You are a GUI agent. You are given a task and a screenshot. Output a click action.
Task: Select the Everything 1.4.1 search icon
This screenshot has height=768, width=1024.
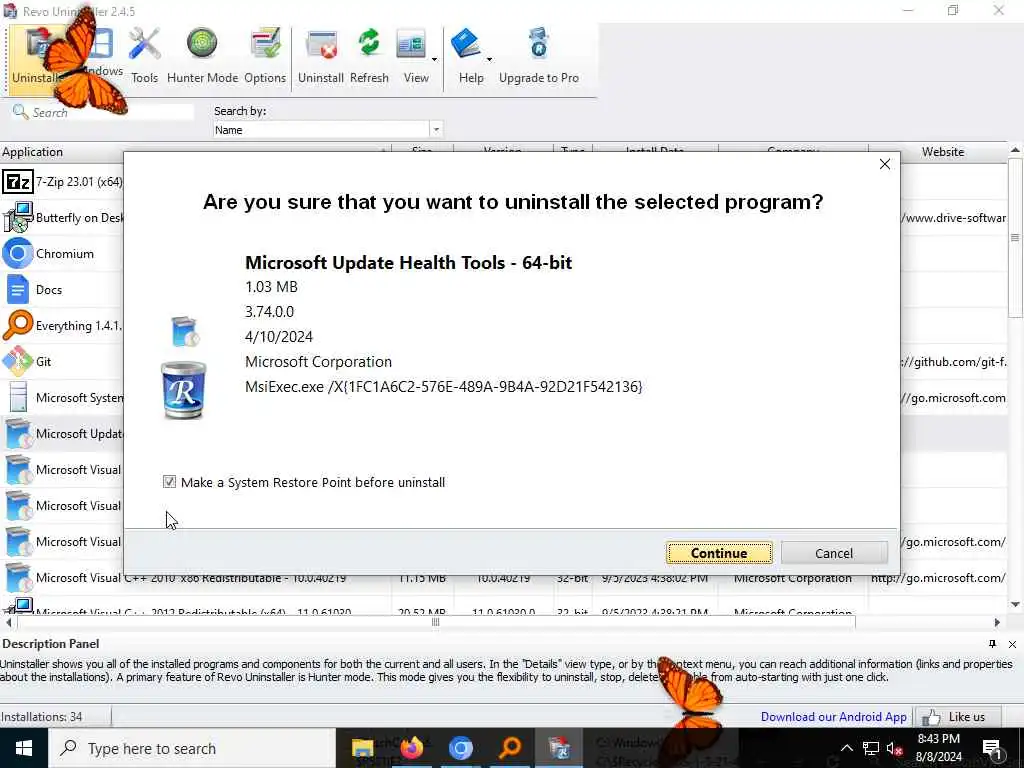click(18, 325)
